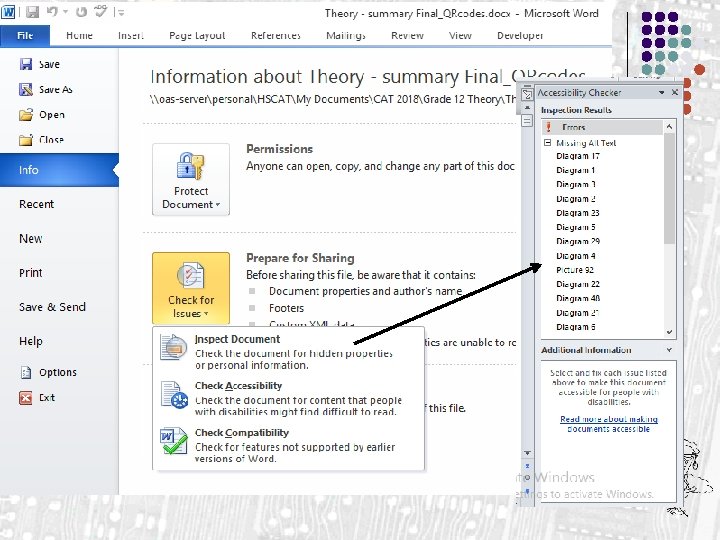This screenshot has width=720, height=540.
Task: Collapse the Additional Information section
Action: [669, 350]
